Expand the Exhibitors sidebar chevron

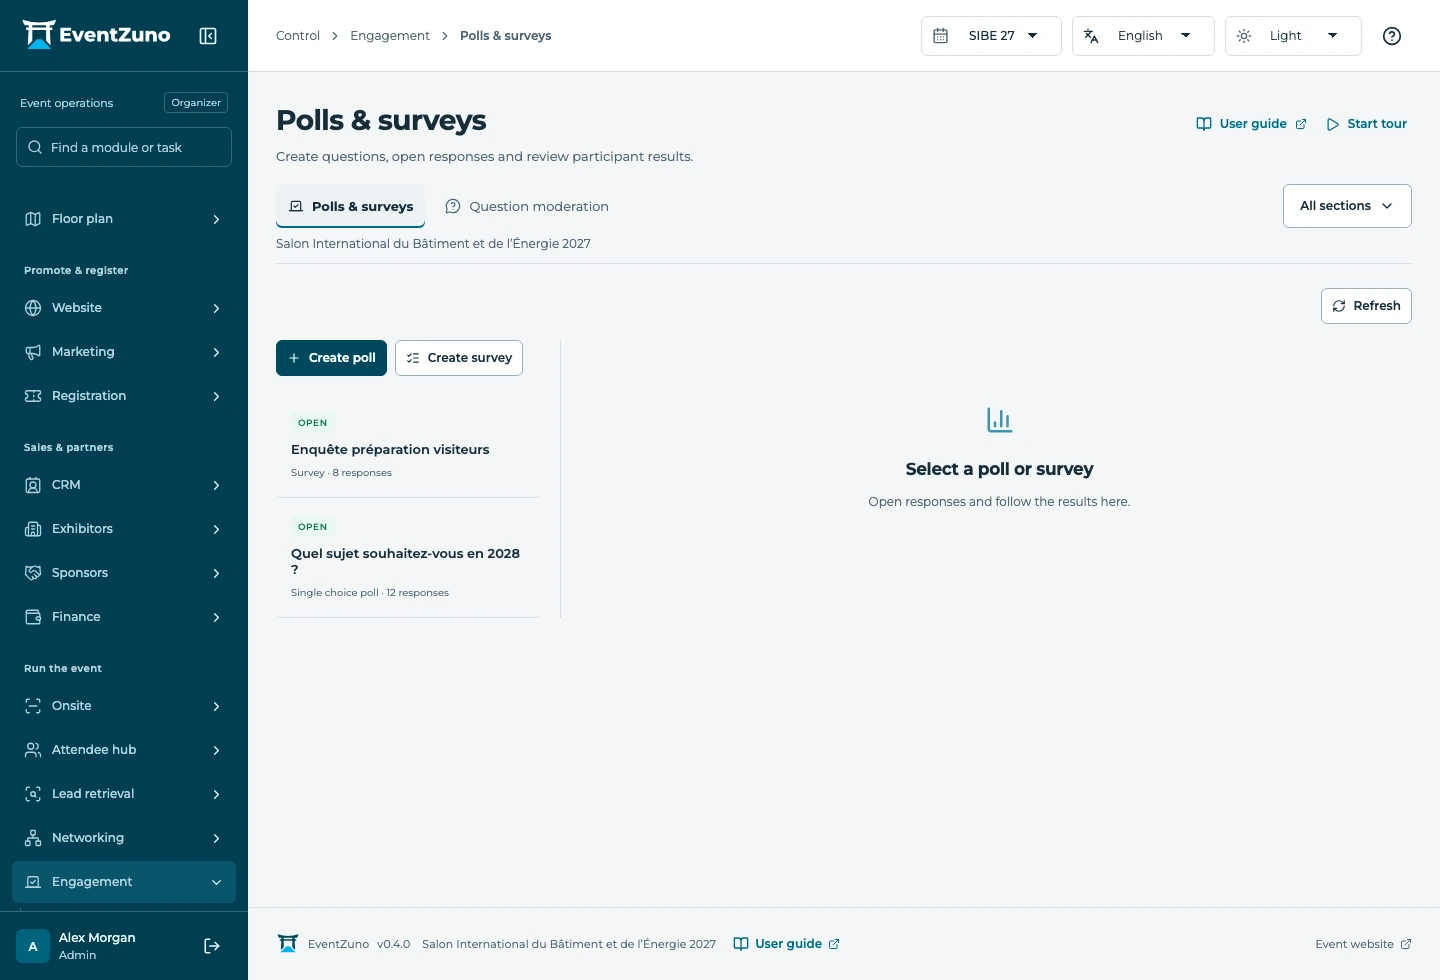(216, 529)
